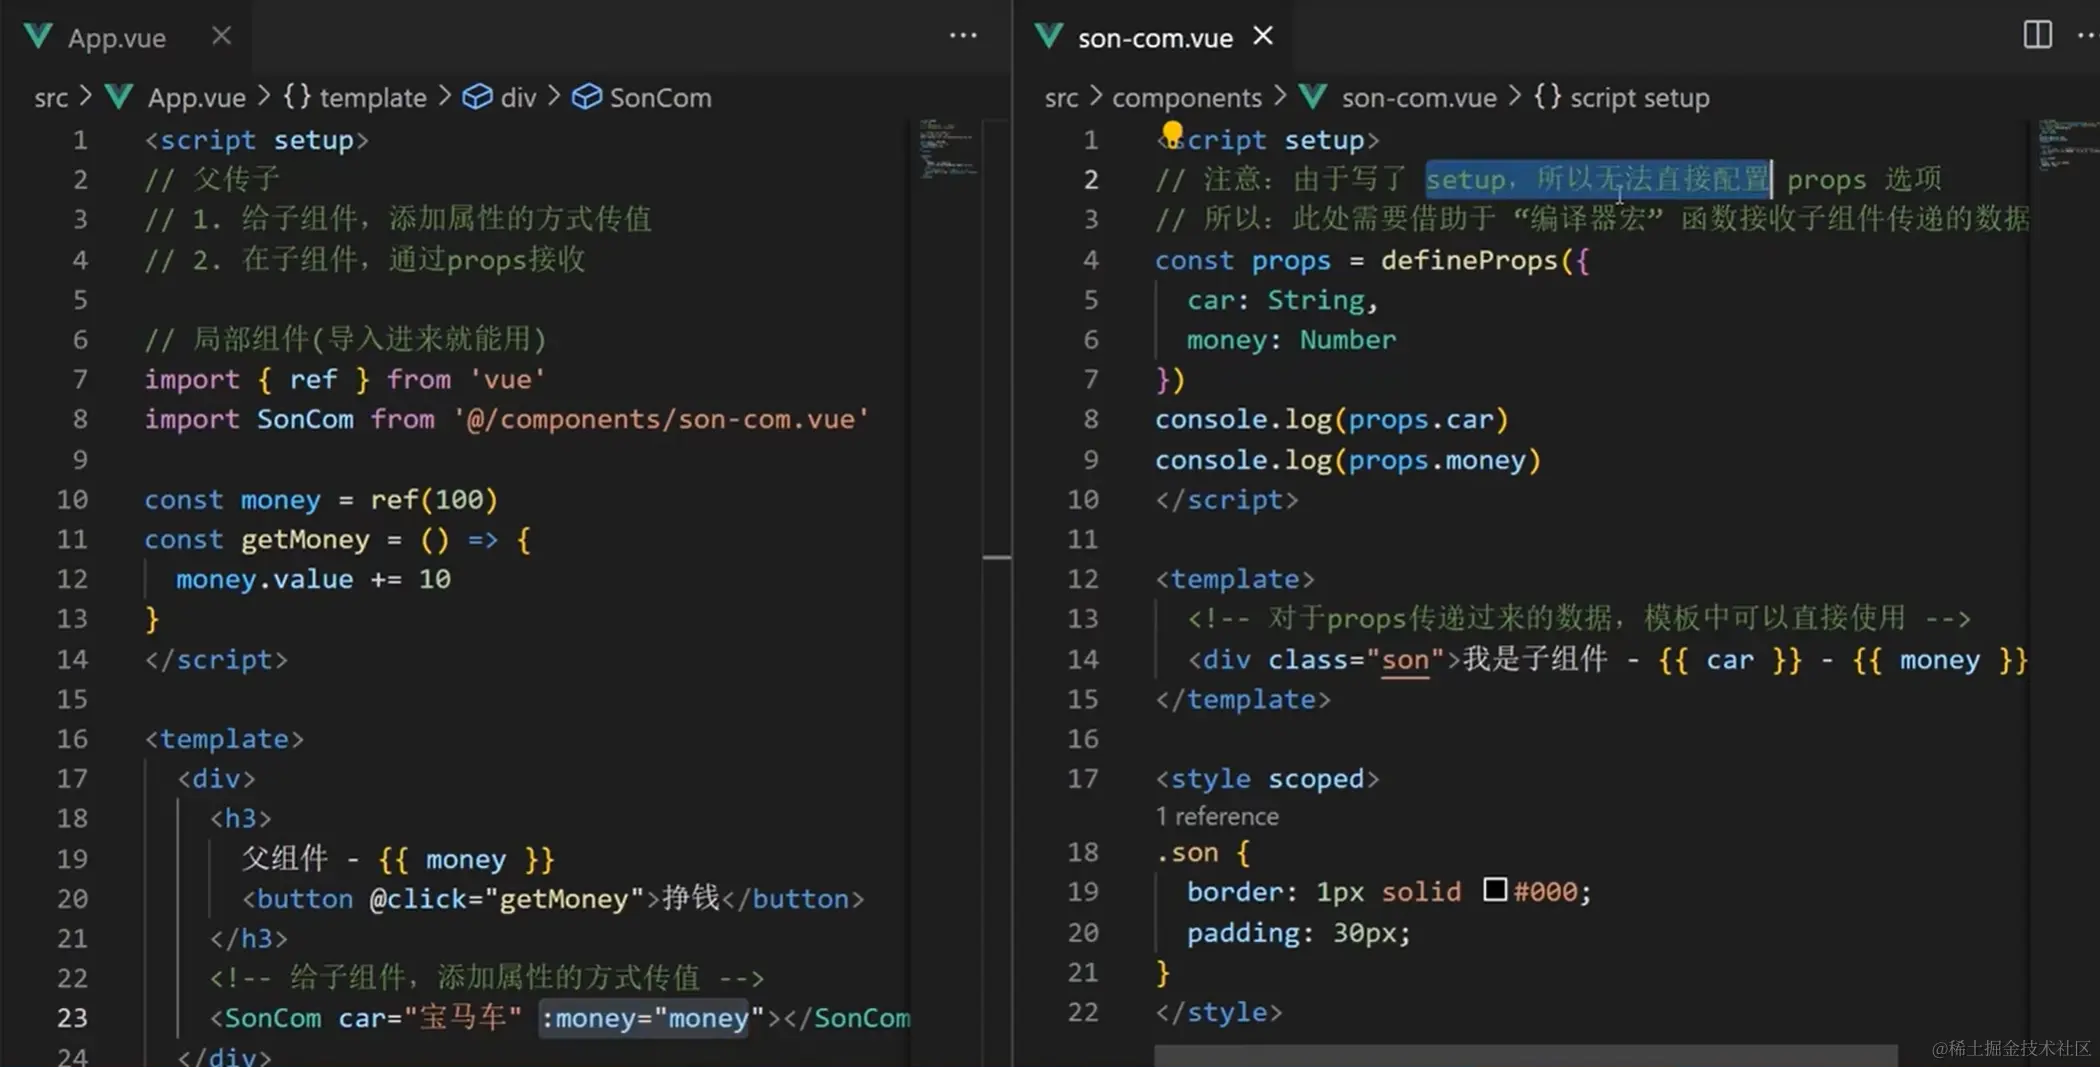The image size is (2100, 1067).
Task: Open the template breadcrumb segment
Action: tap(373, 98)
